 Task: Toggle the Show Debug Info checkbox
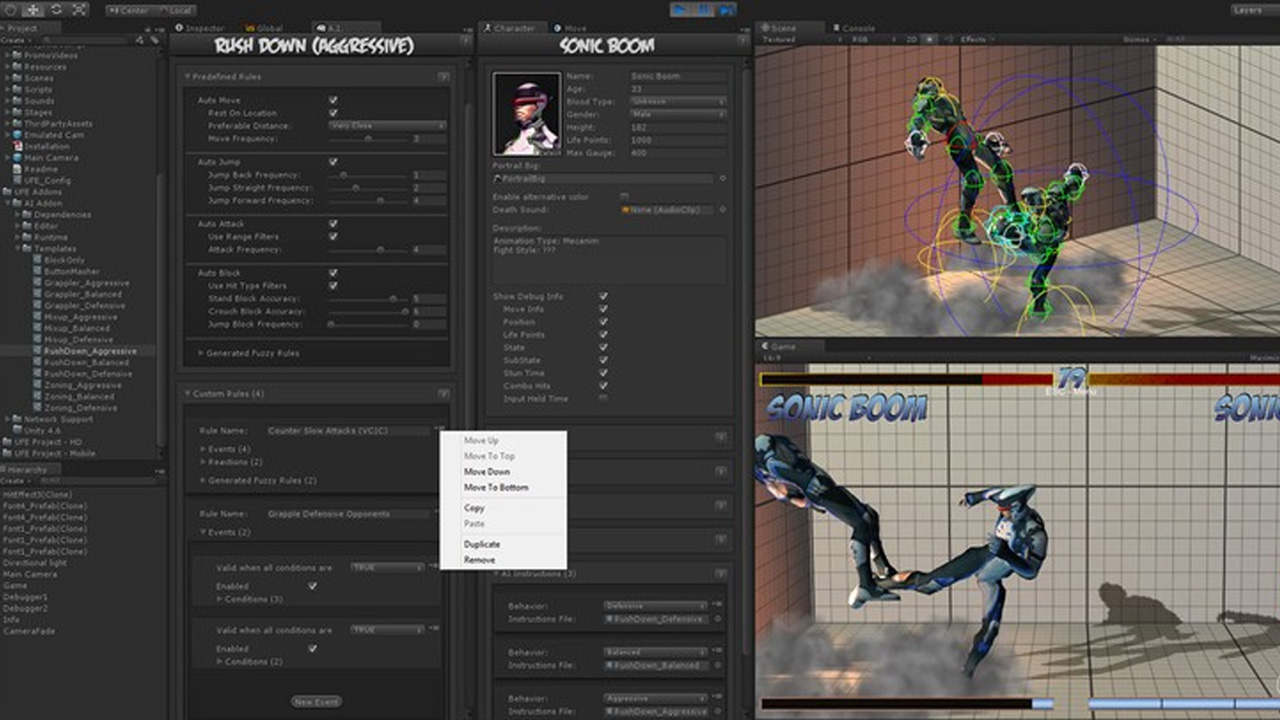(603, 296)
